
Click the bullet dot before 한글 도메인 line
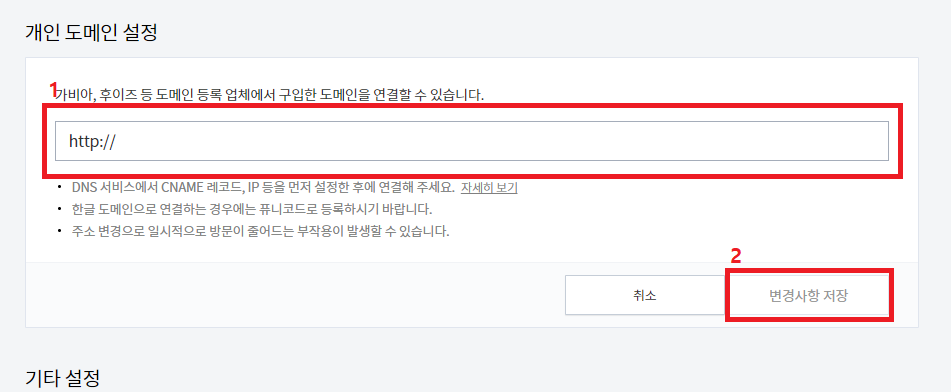point(58,210)
